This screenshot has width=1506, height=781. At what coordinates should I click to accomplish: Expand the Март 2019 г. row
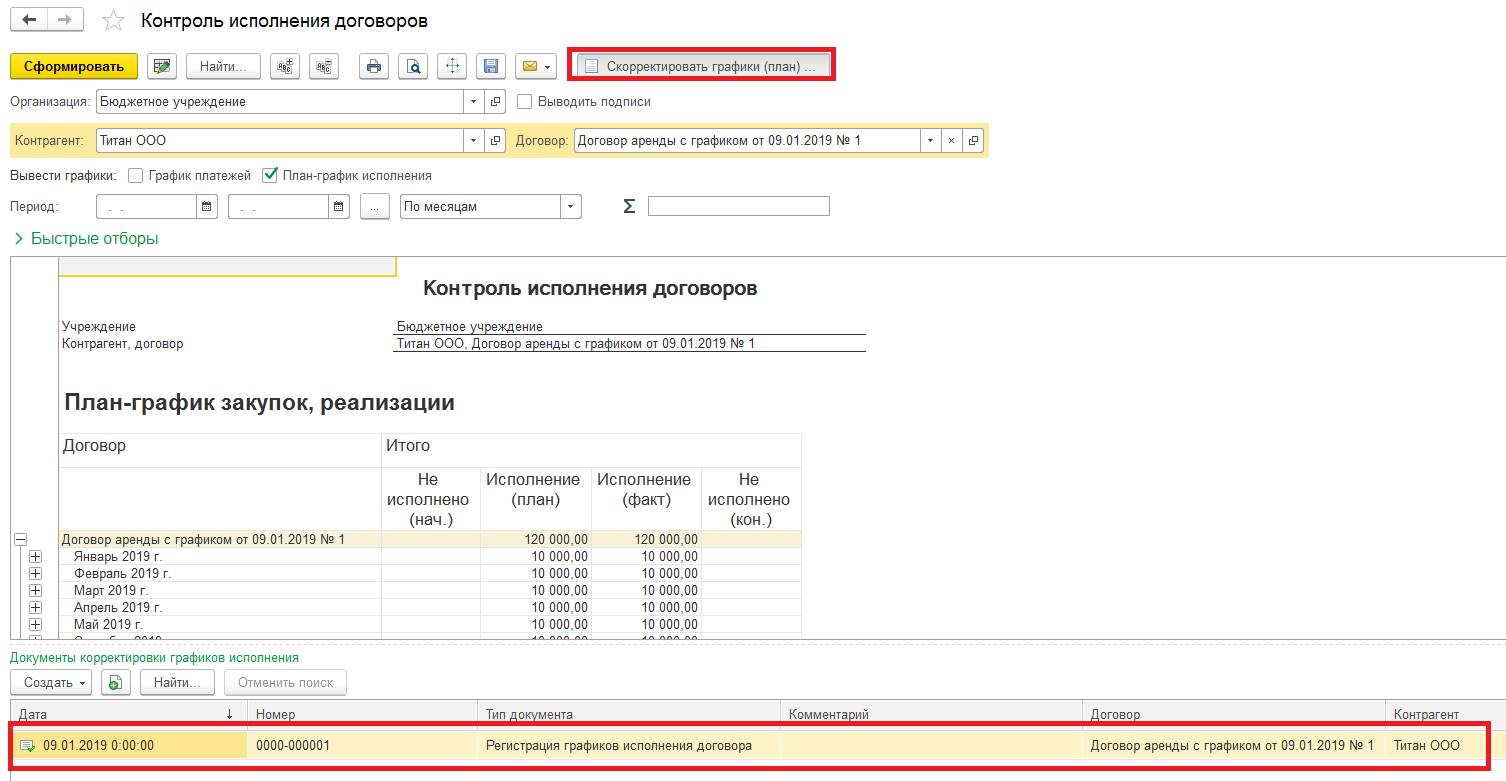[x=36, y=591]
